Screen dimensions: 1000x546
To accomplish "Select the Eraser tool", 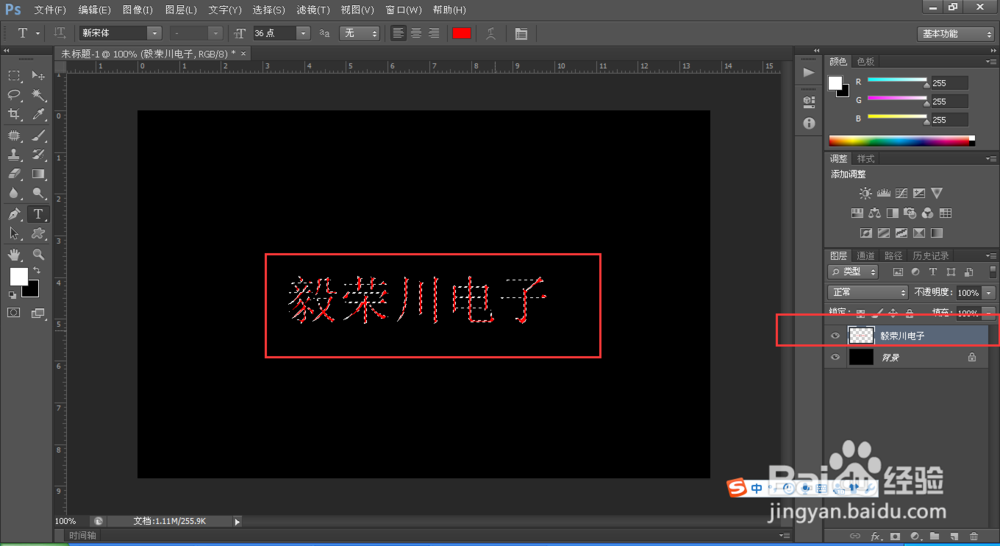I will click(13, 173).
